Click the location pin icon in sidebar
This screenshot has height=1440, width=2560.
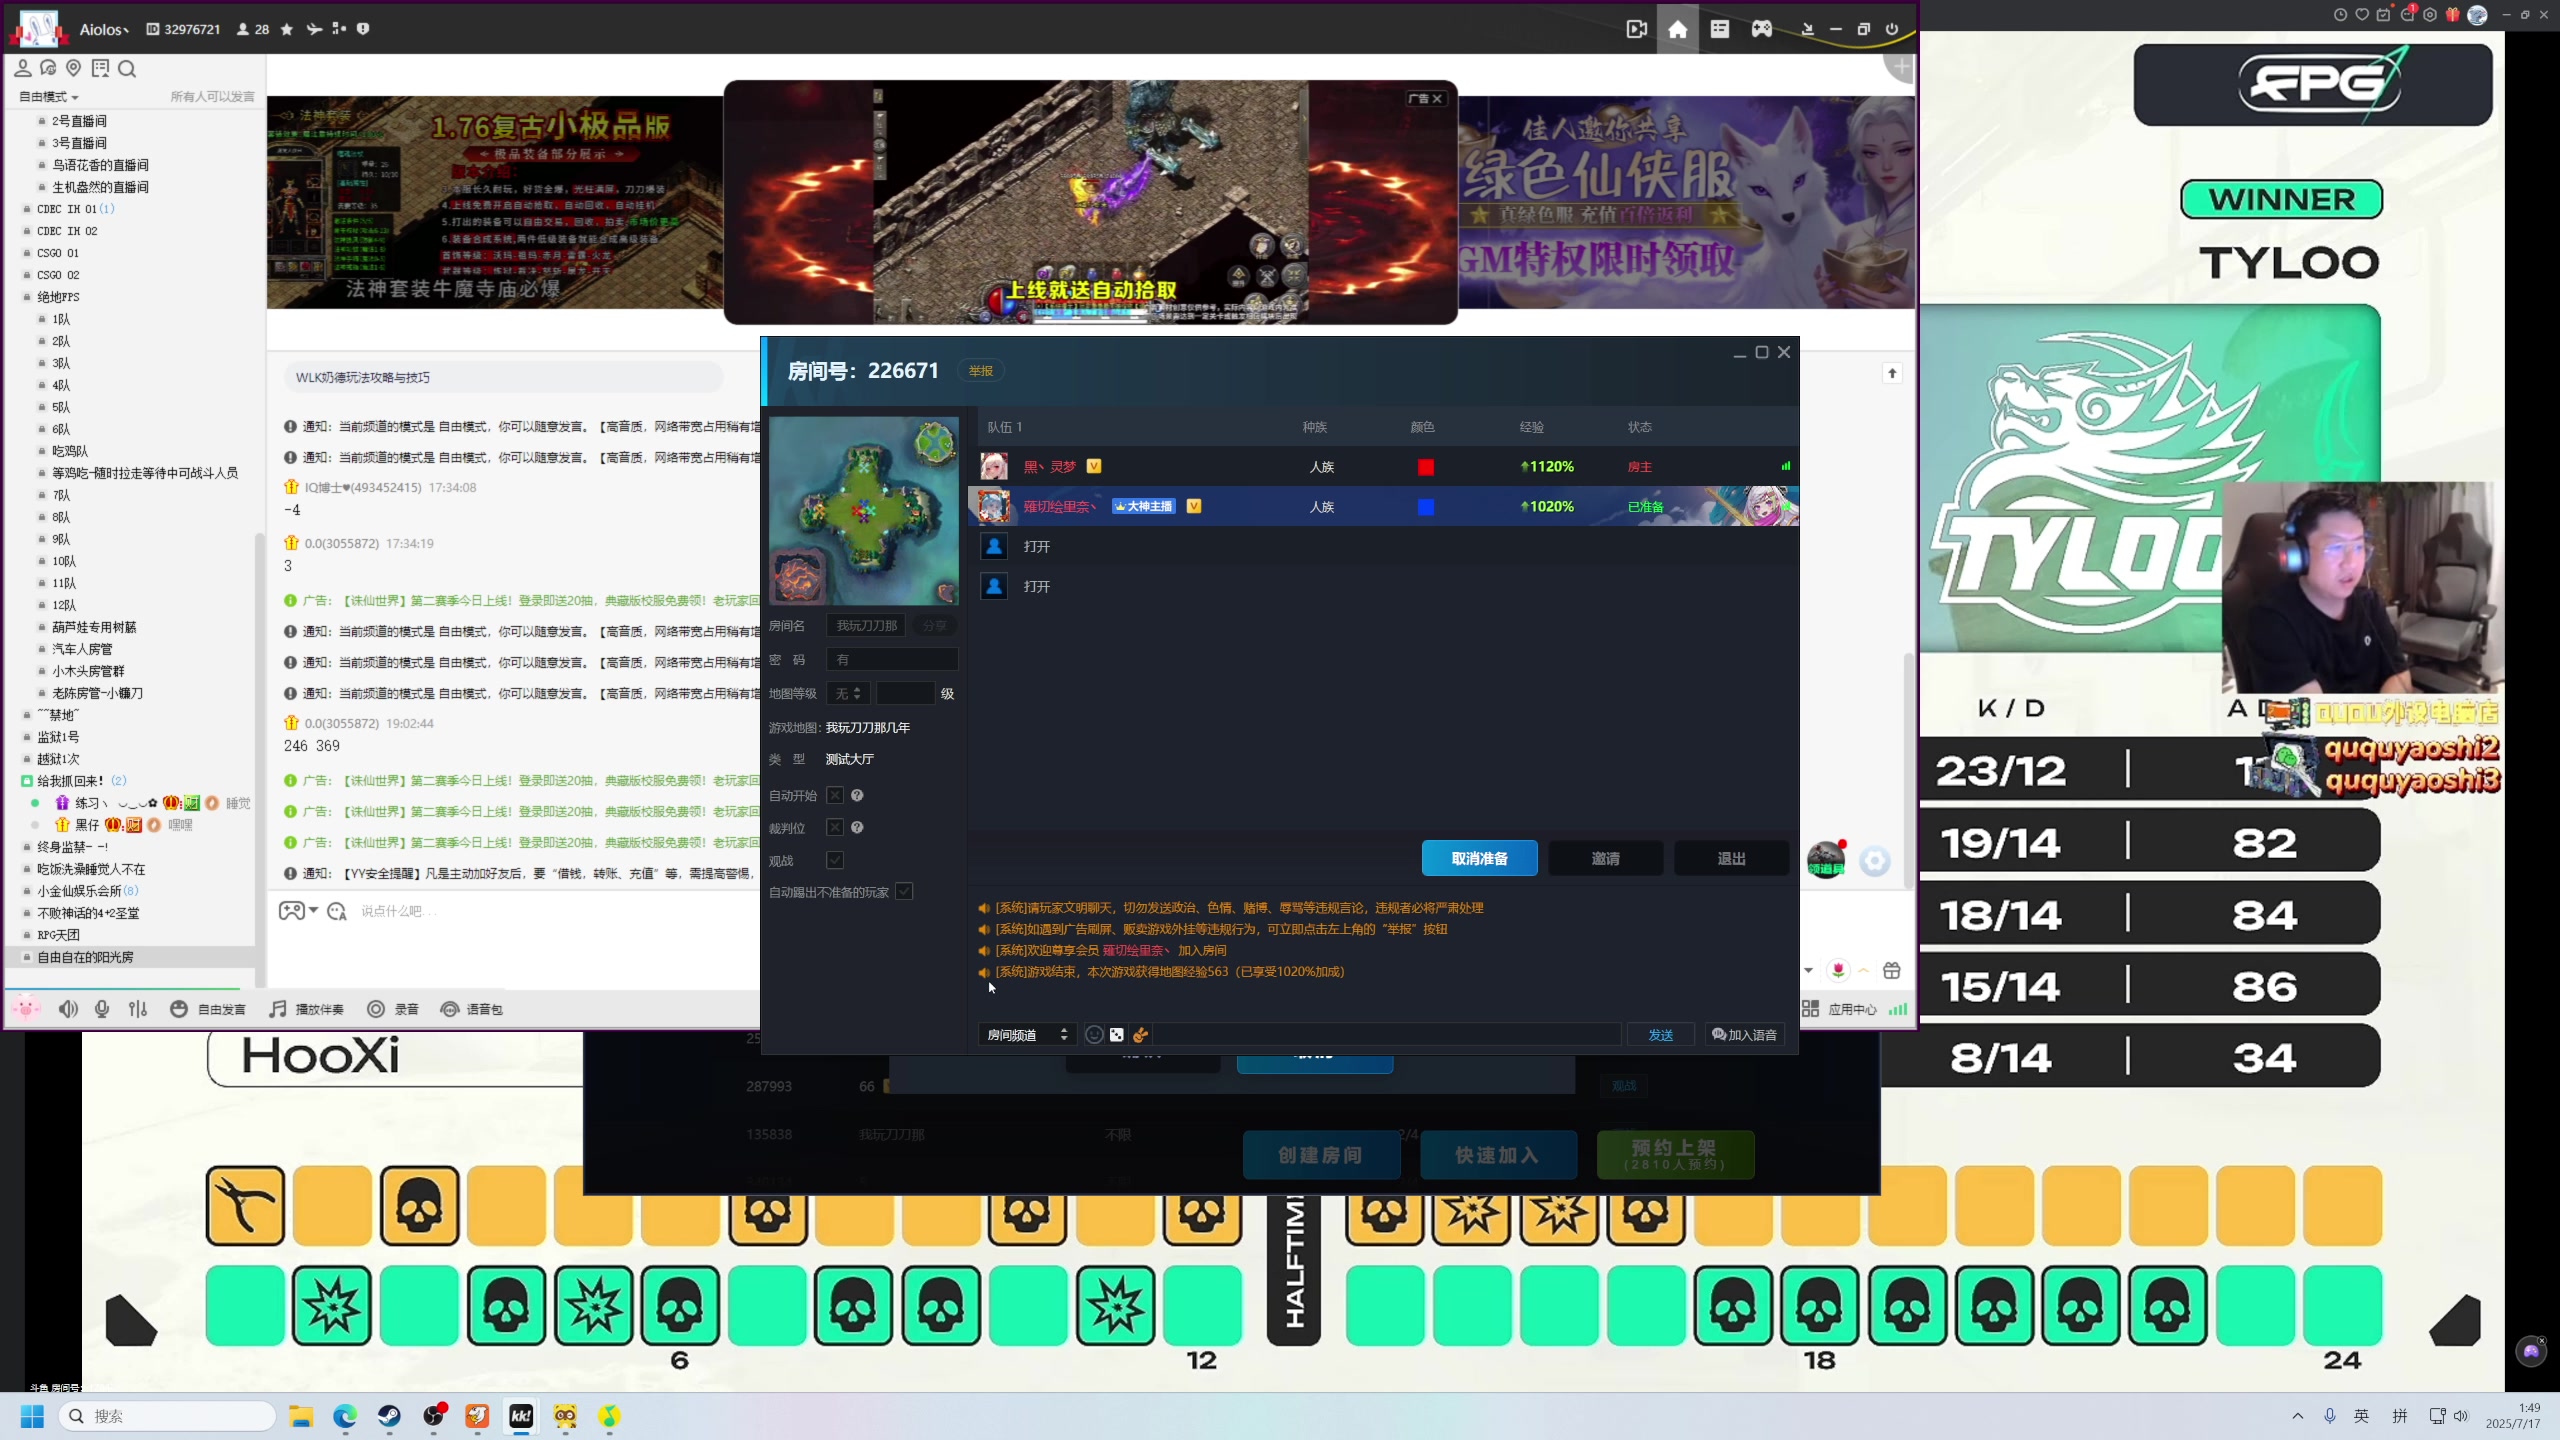73,68
